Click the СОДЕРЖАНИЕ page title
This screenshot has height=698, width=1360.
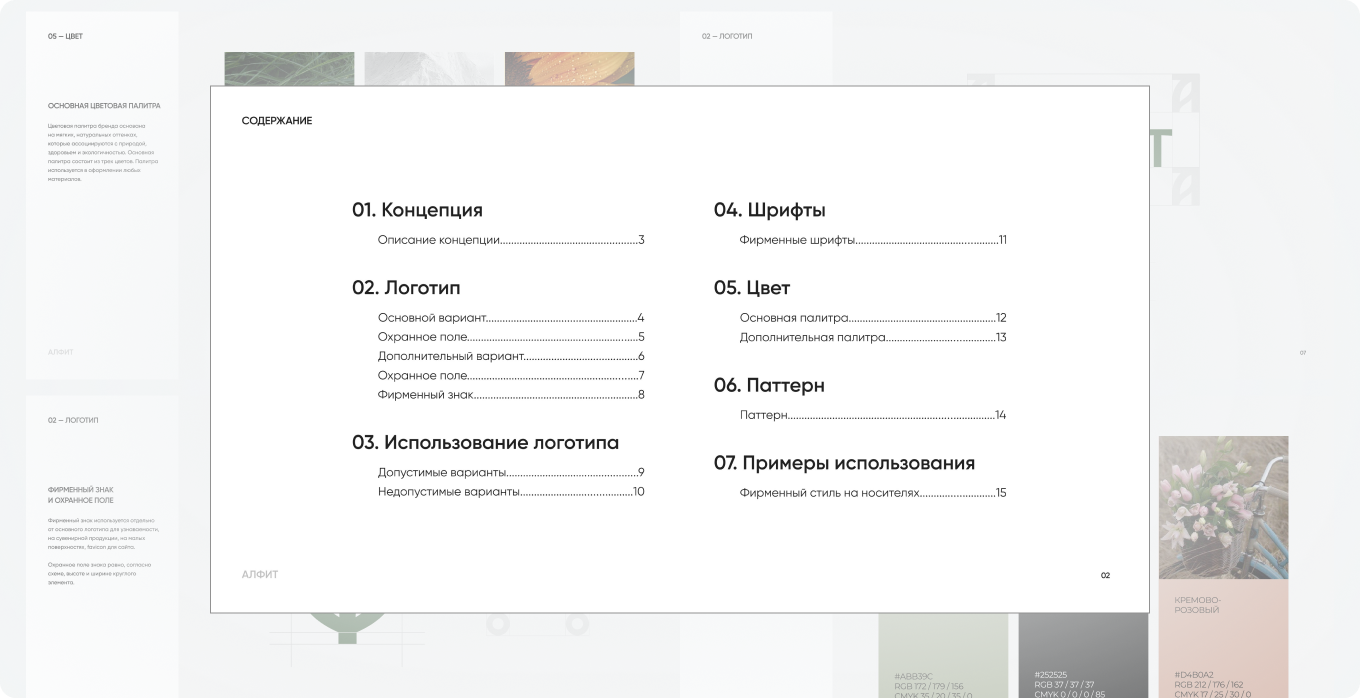tap(277, 121)
